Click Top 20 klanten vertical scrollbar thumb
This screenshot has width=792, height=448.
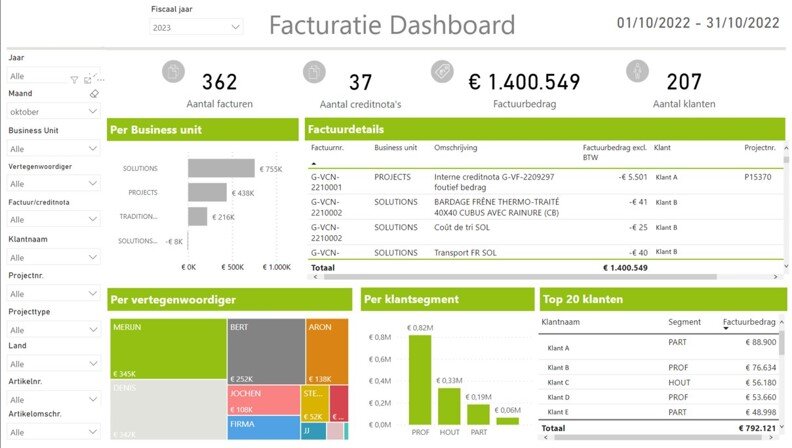coord(782,342)
